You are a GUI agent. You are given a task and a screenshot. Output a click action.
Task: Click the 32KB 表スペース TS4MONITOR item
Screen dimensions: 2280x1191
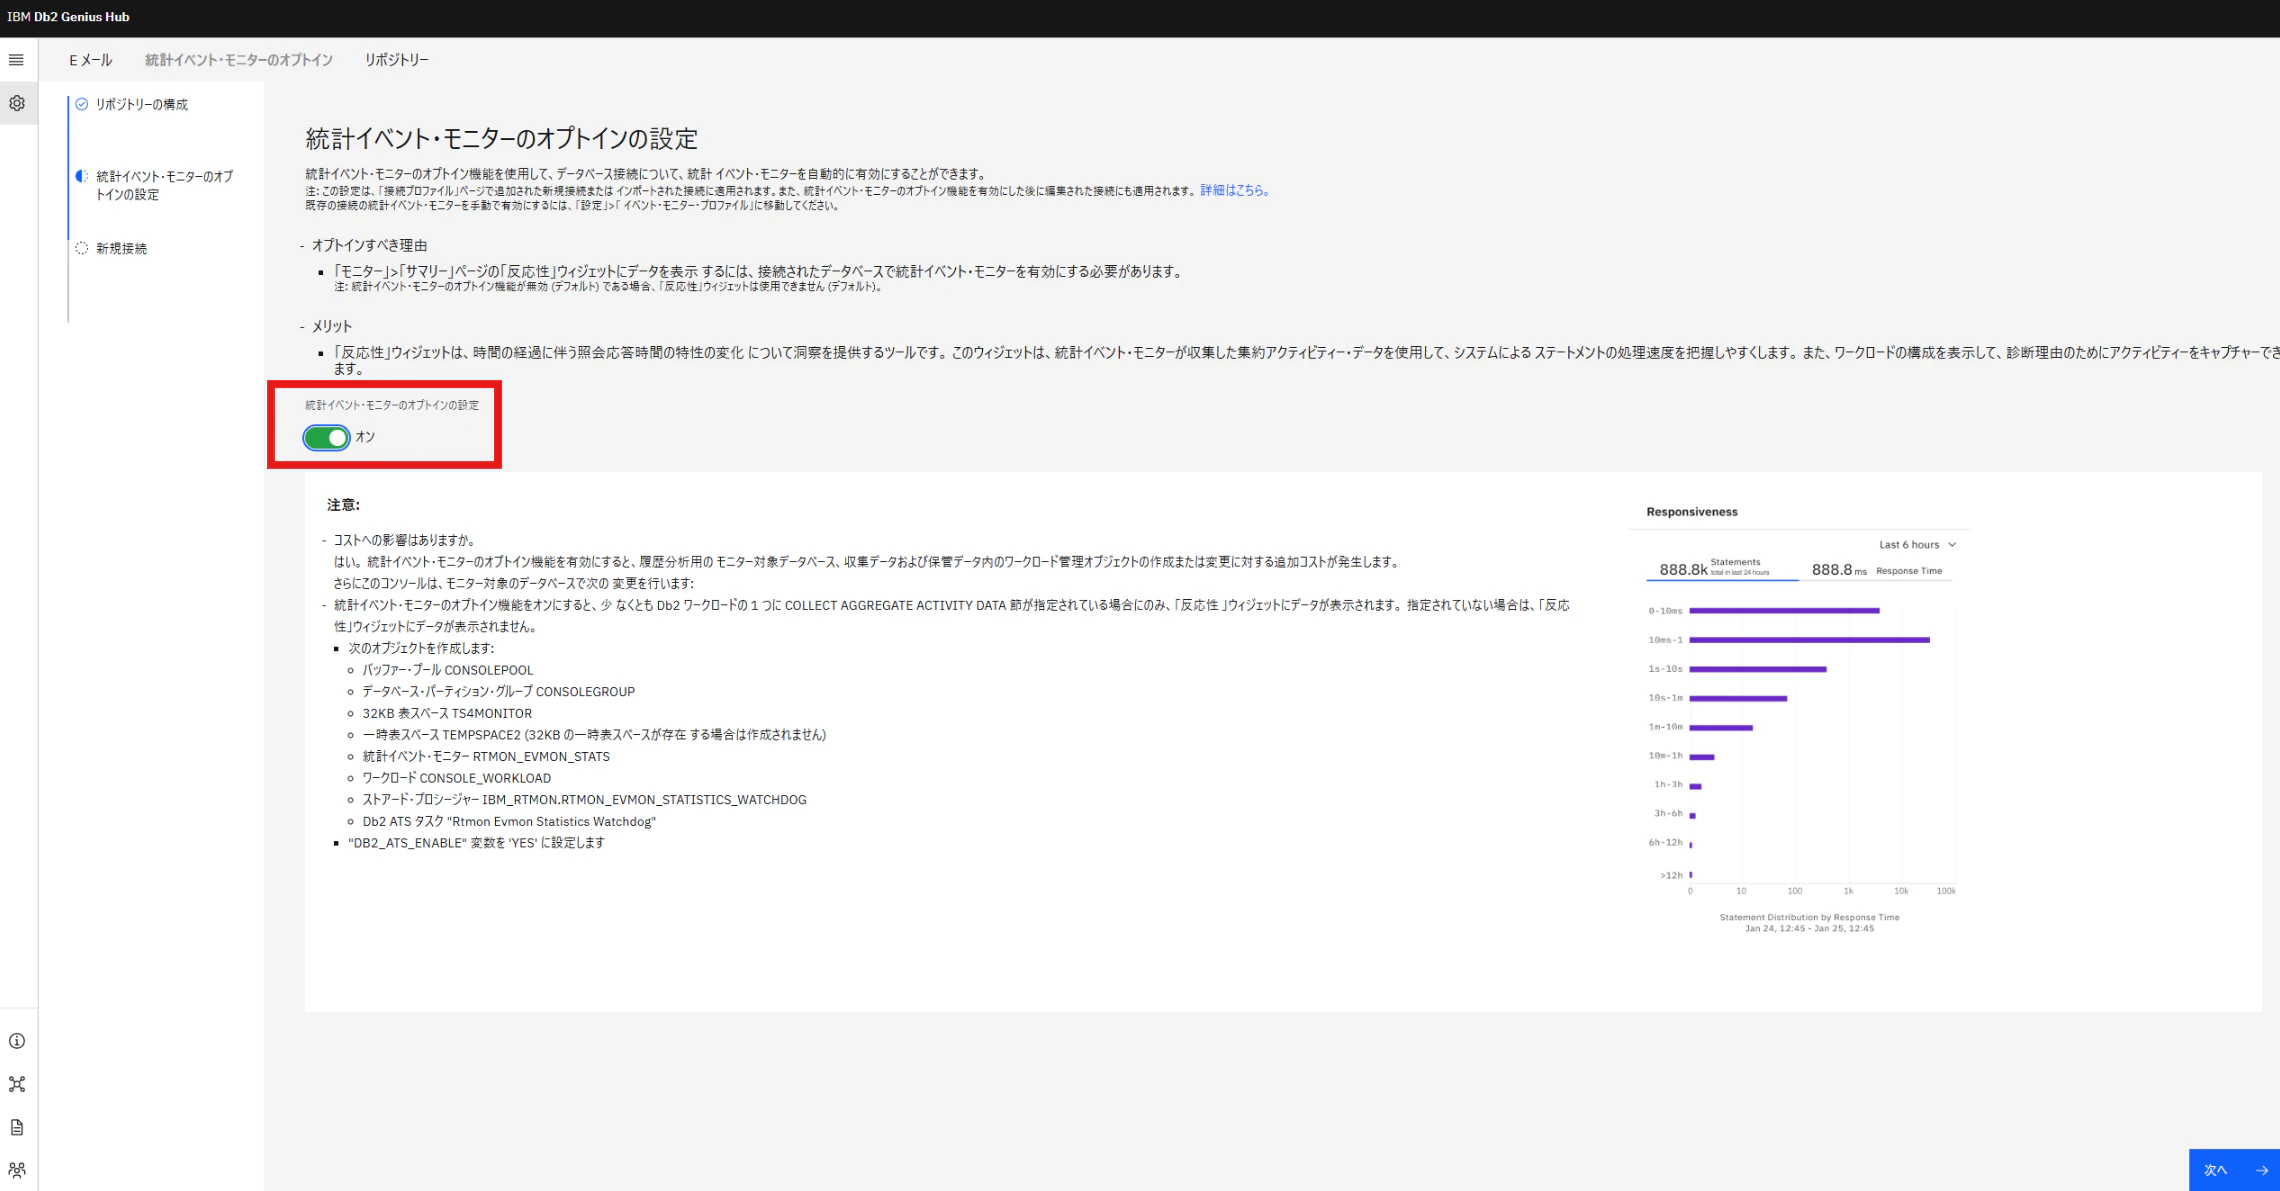coord(447,713)
